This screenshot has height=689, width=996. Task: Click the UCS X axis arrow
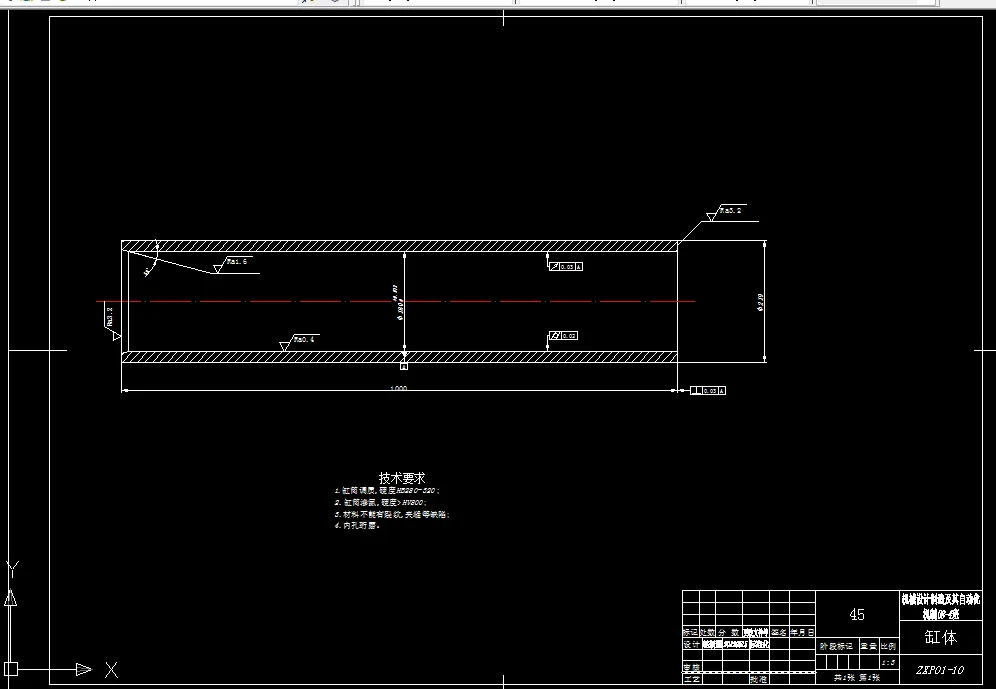tap(83, 669)
